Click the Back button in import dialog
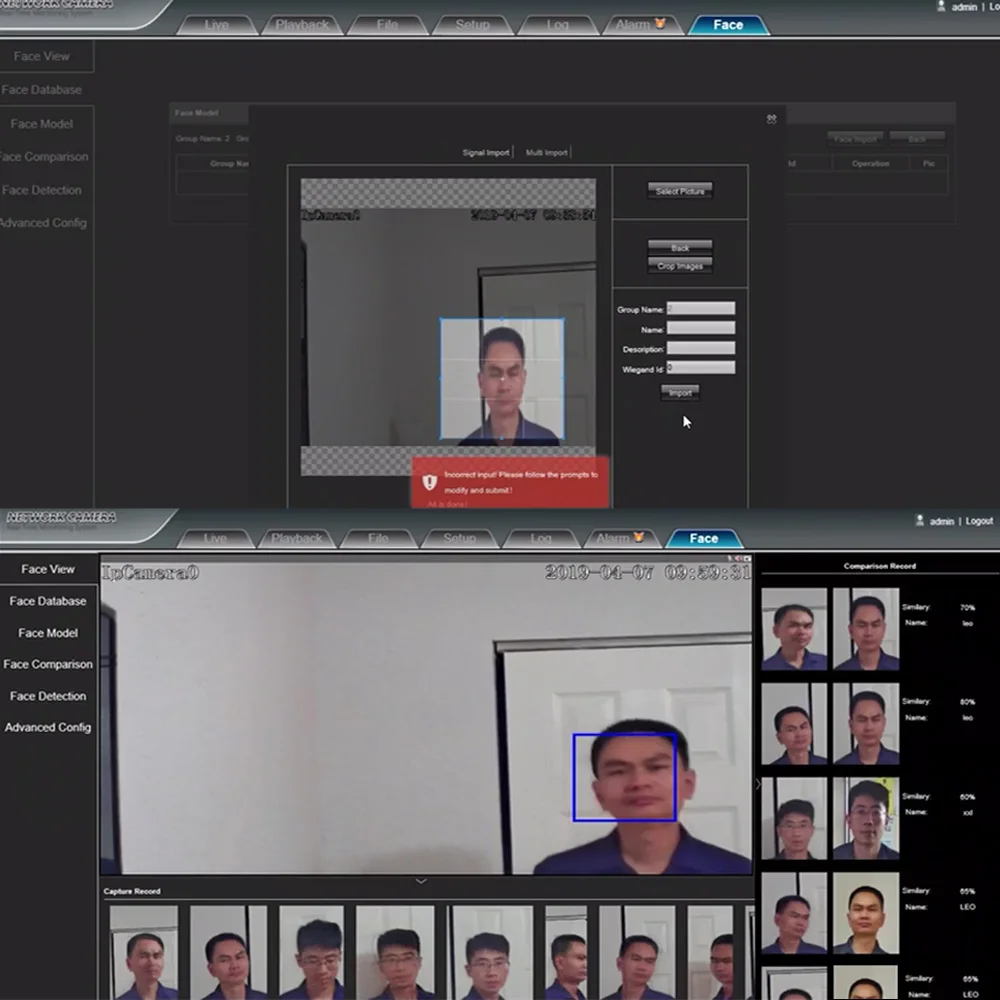 tap(680, 247)
